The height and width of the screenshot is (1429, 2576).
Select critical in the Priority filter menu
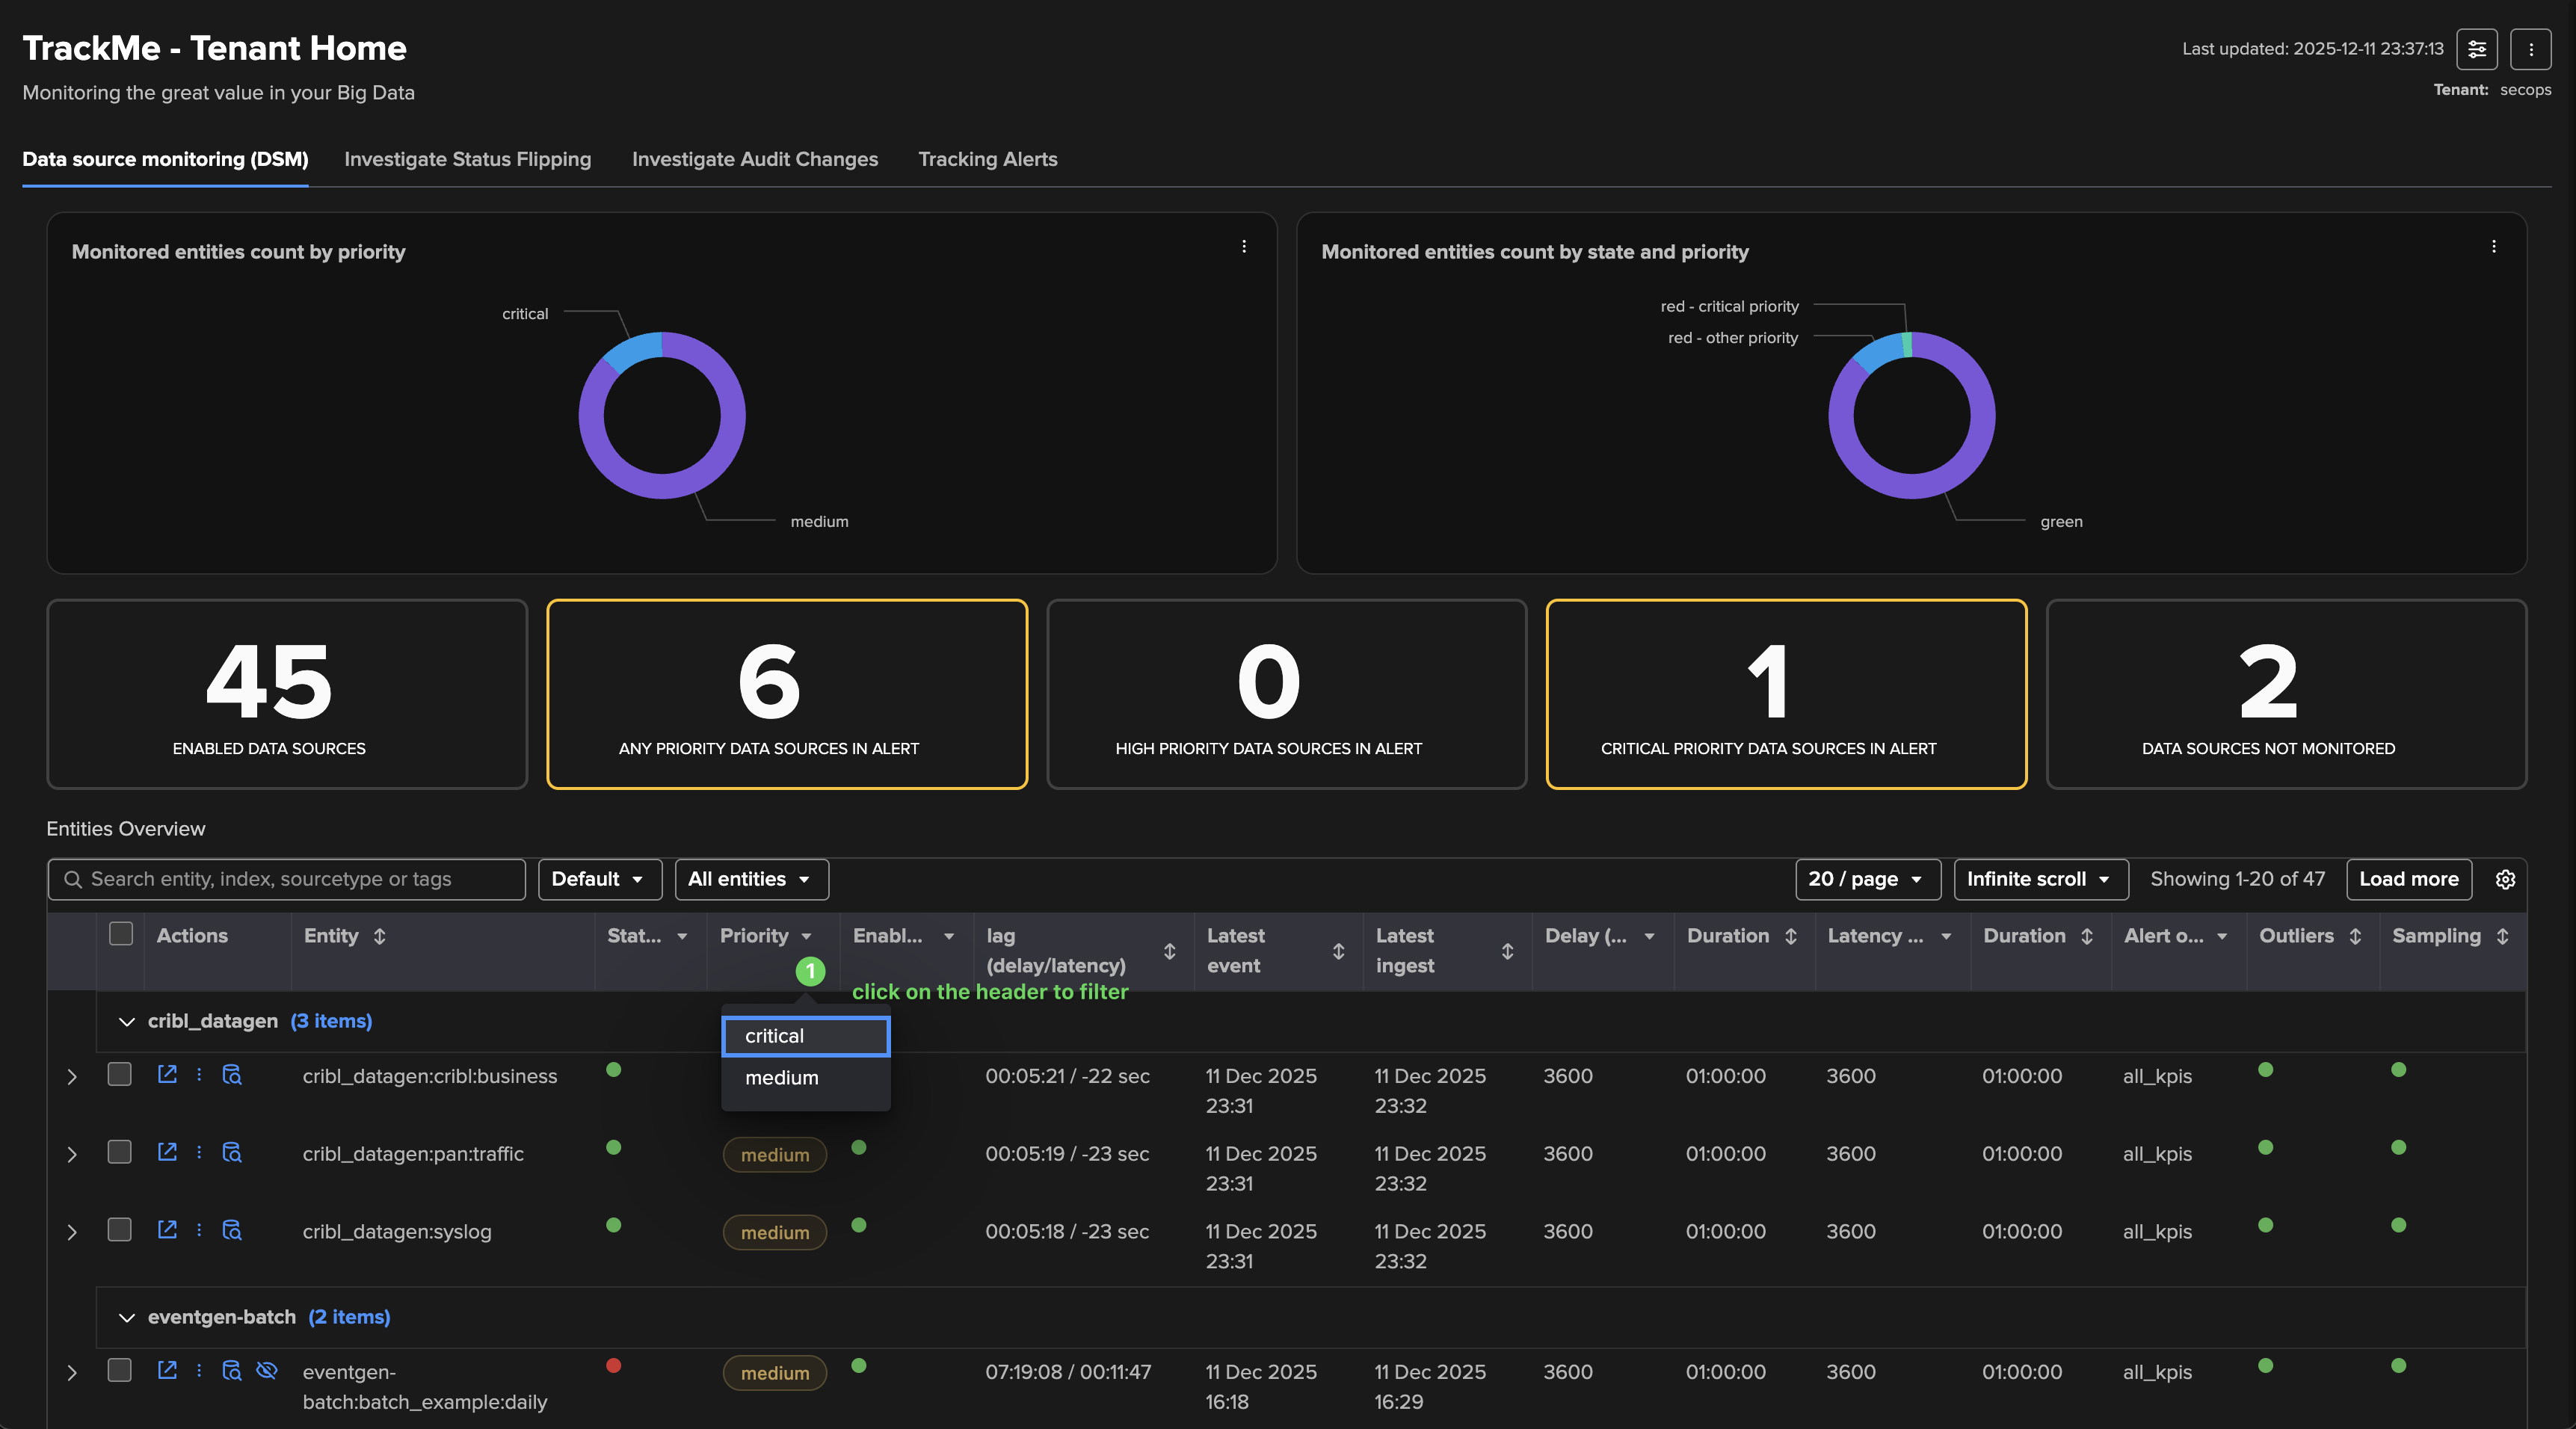[805, 1036]
